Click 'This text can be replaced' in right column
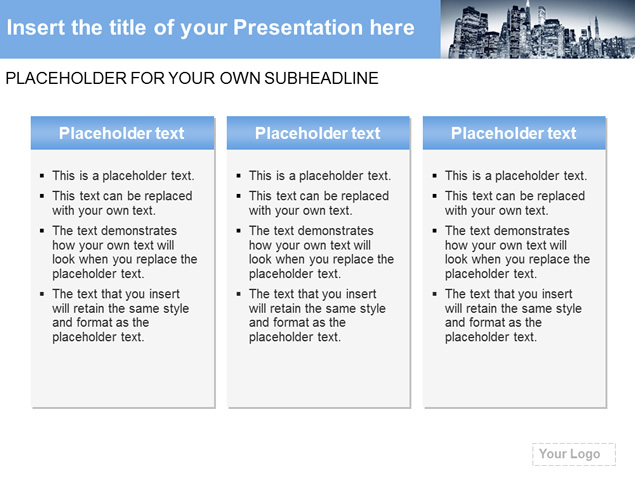635x484 pixels. pyautogui.click(x=515, y=196)
